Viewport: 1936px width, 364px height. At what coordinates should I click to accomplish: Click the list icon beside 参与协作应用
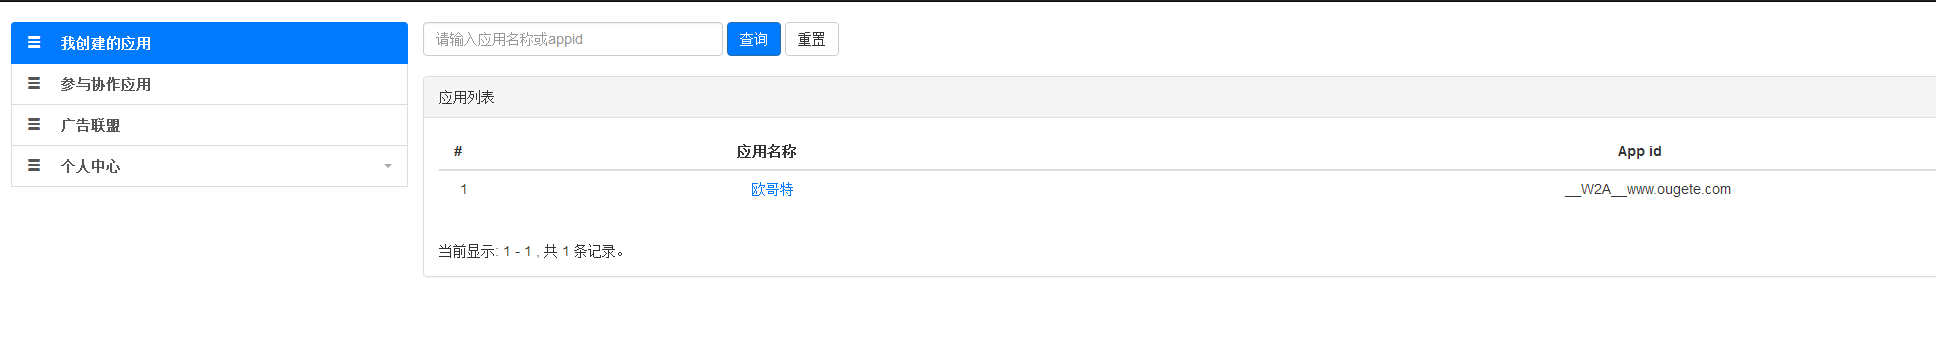coord(34,84)
